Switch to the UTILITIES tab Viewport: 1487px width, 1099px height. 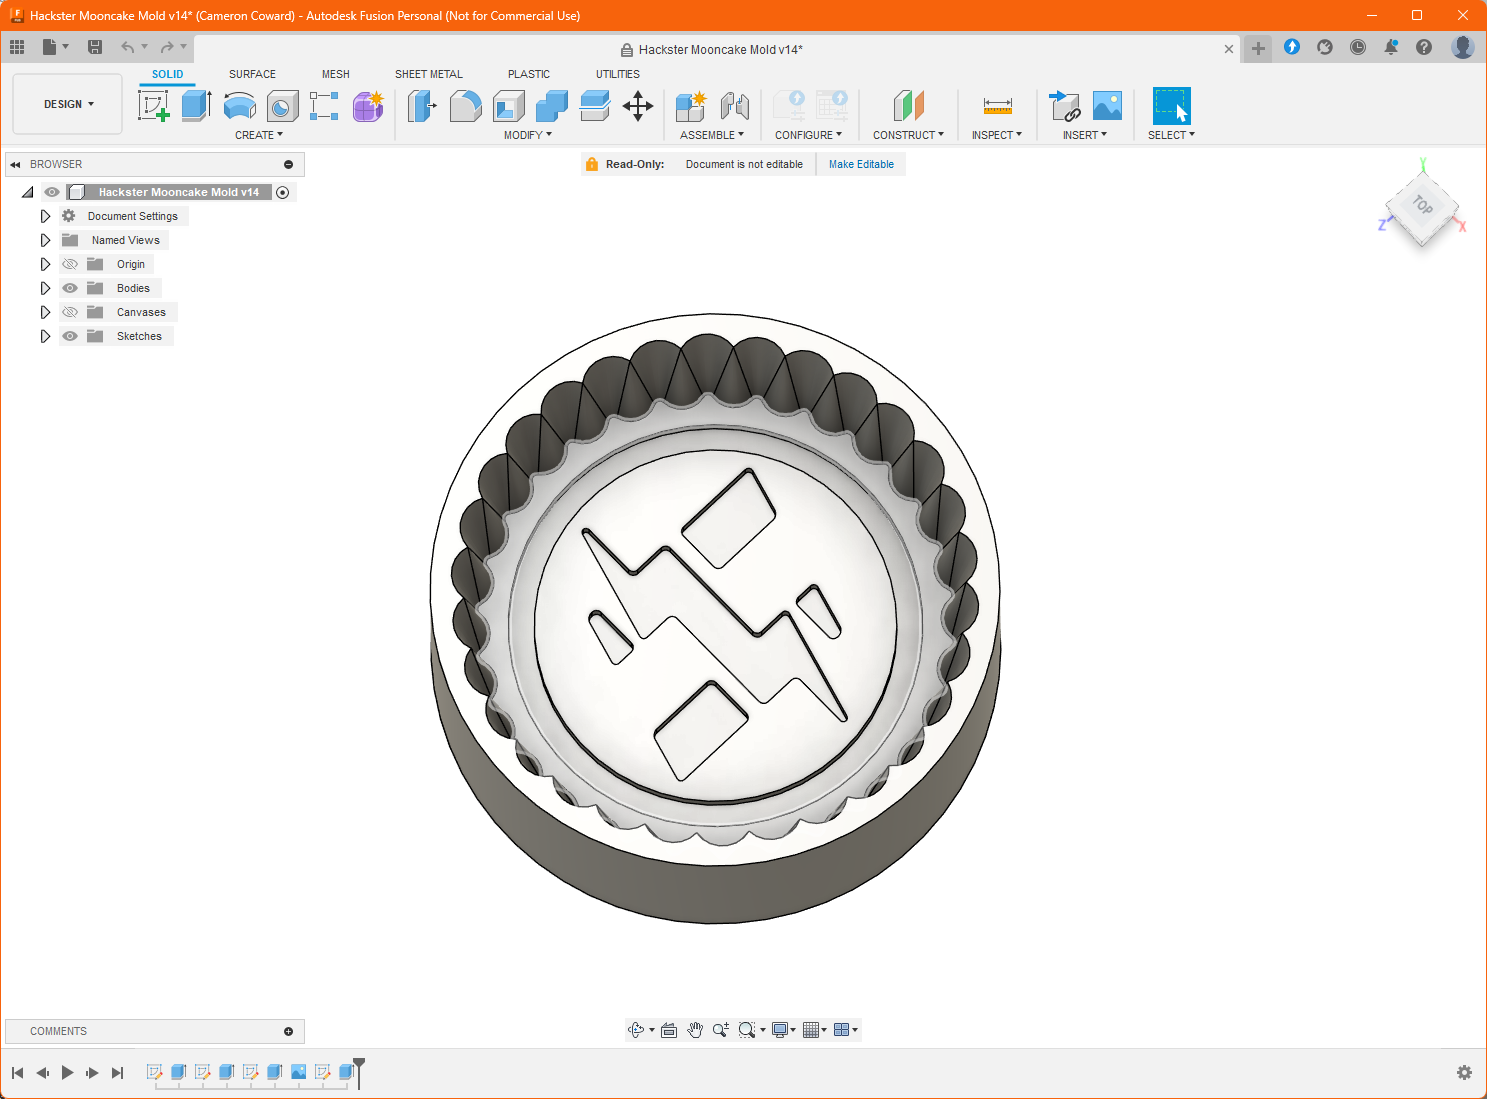pyautogui.click(x=618, y=74)
